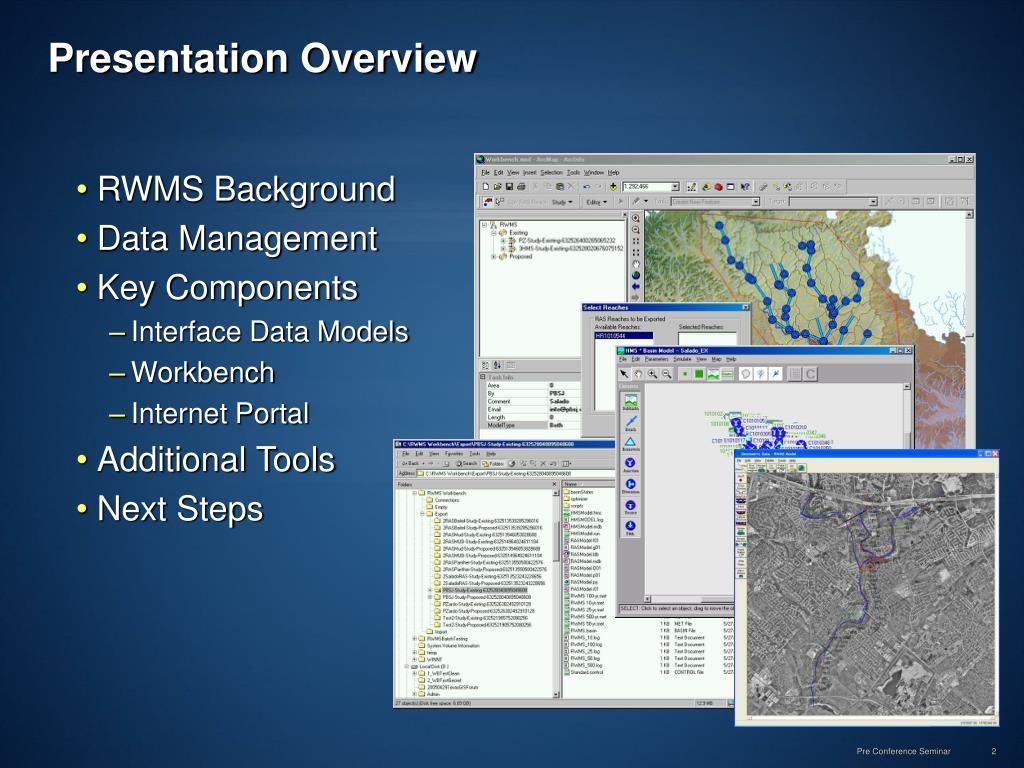
Task: Click the HMS basin map vertical scrollbar
Action: (x=907, y=416)
